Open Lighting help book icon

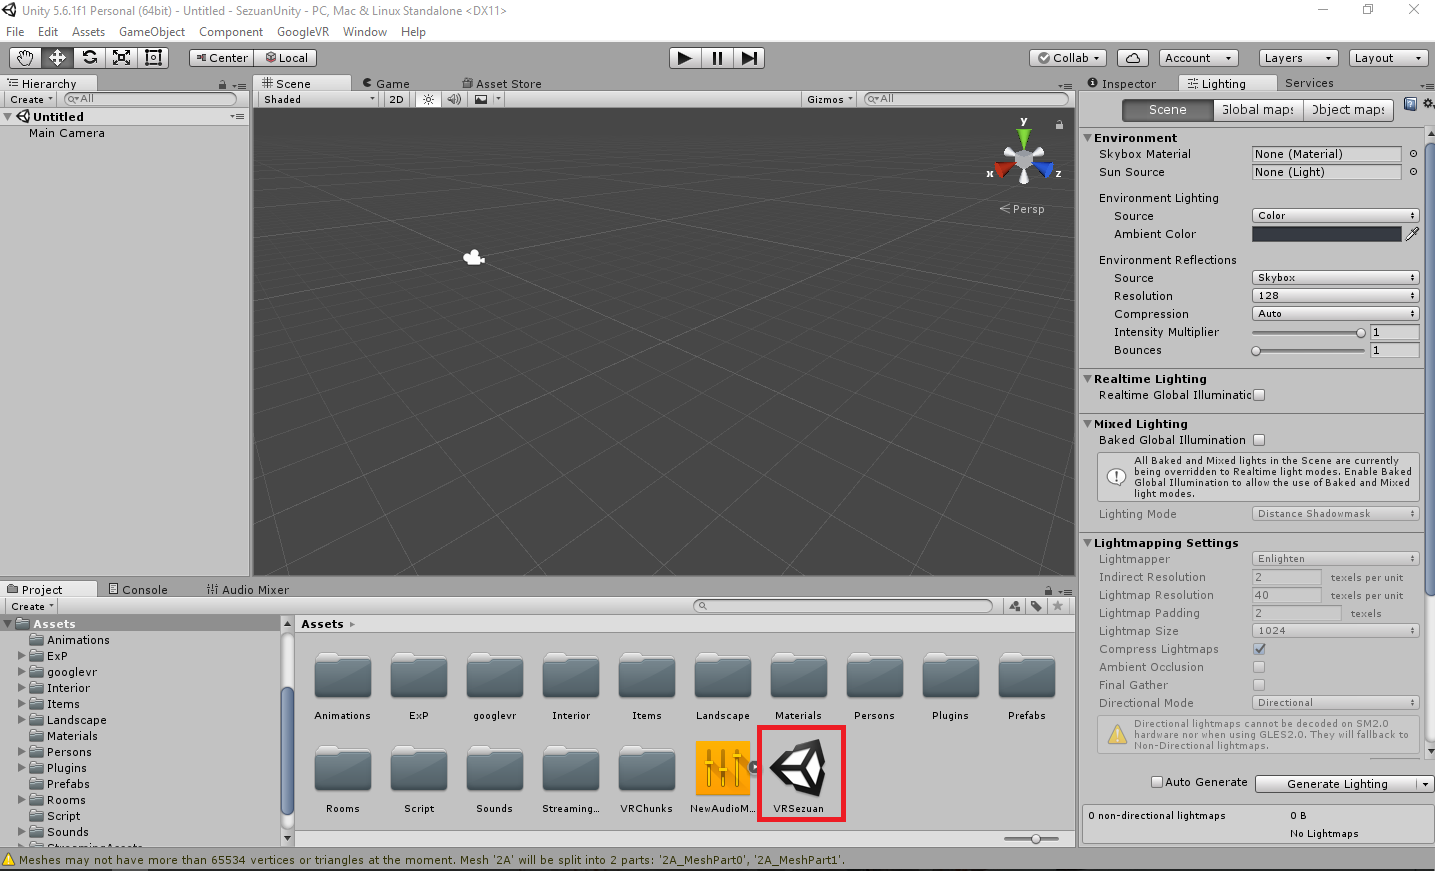(1410, 104)
